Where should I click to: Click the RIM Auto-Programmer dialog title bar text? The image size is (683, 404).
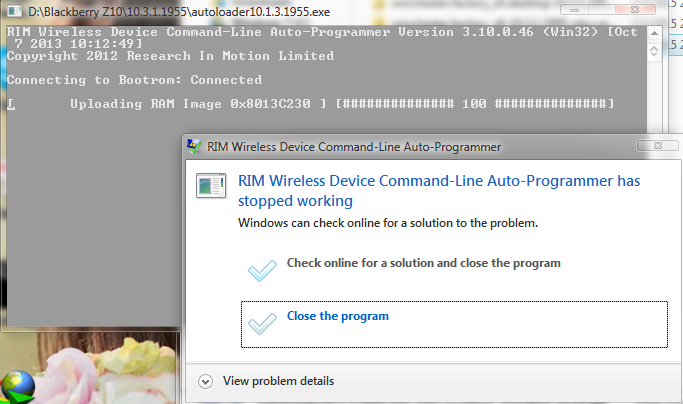click(x=354, y=146)
